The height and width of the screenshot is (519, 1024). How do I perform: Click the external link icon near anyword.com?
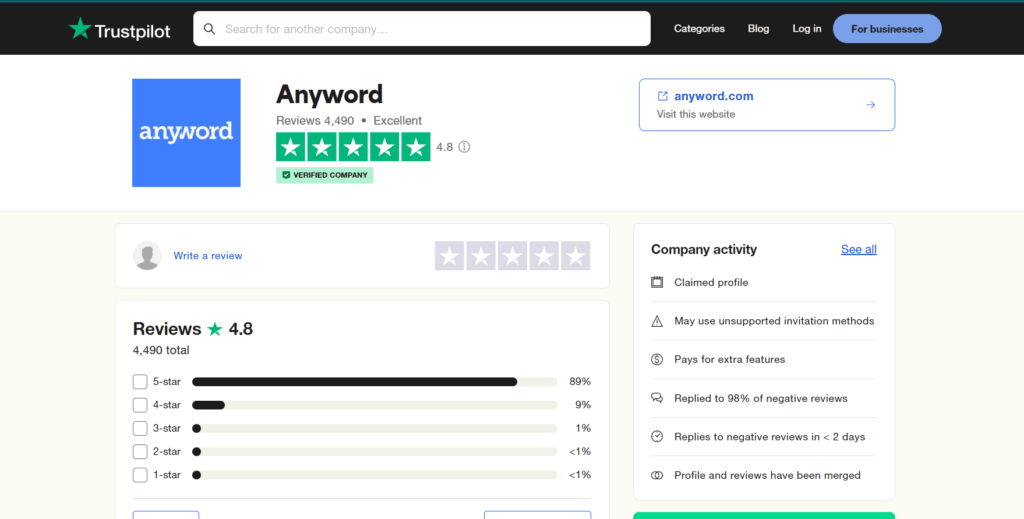point(662,96)
